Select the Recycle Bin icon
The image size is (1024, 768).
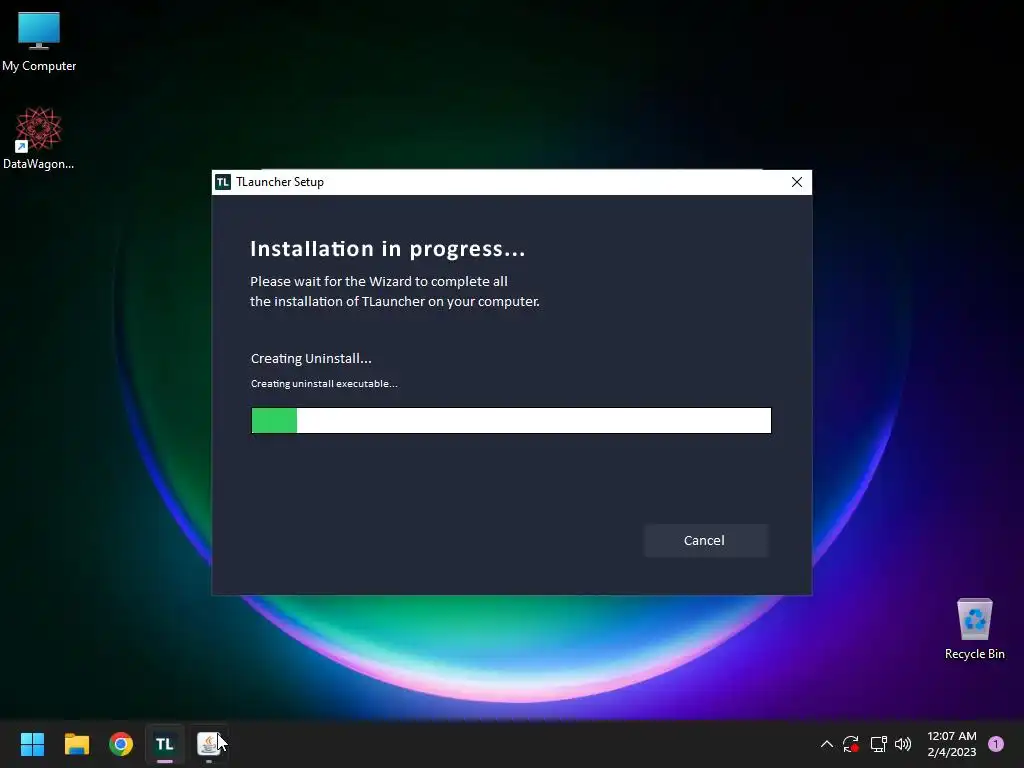pyautogui.click(x=974, y=630)
